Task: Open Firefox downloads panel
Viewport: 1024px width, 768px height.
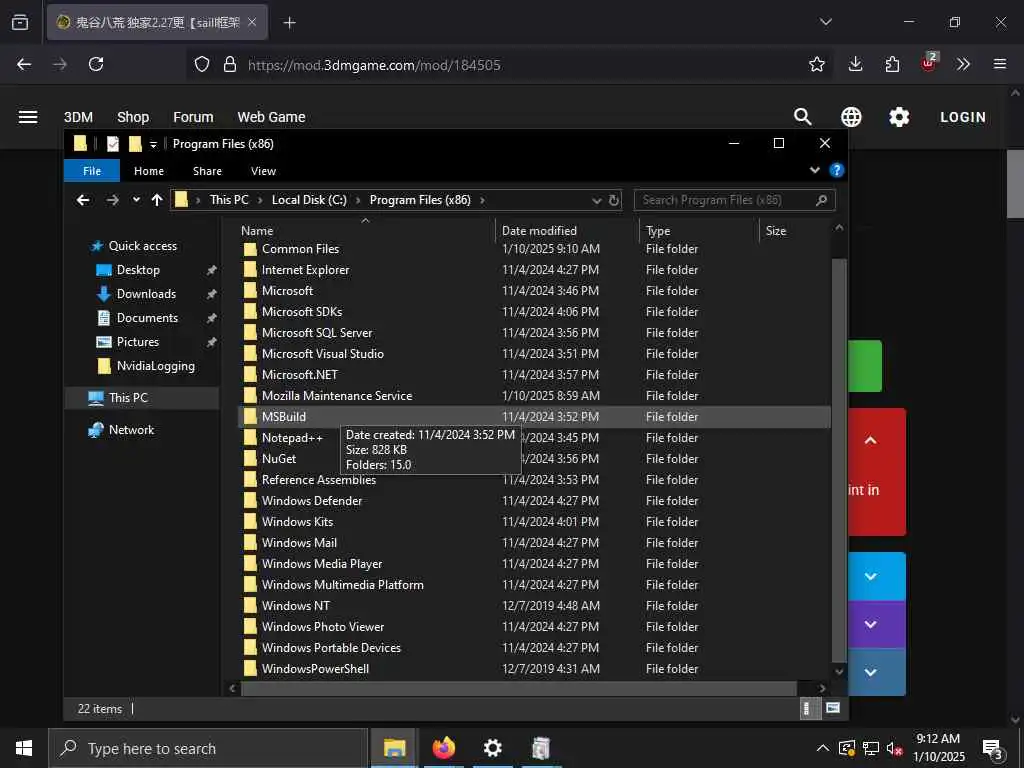Action: 856,64
